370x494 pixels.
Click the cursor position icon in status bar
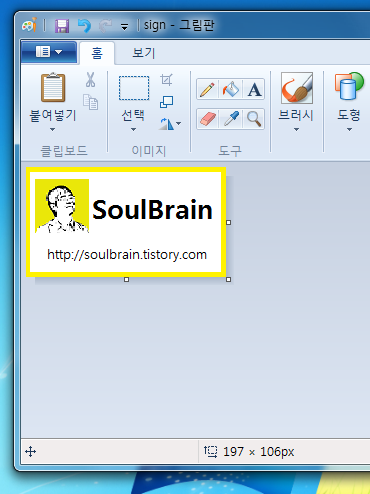(x=30, y=452)
